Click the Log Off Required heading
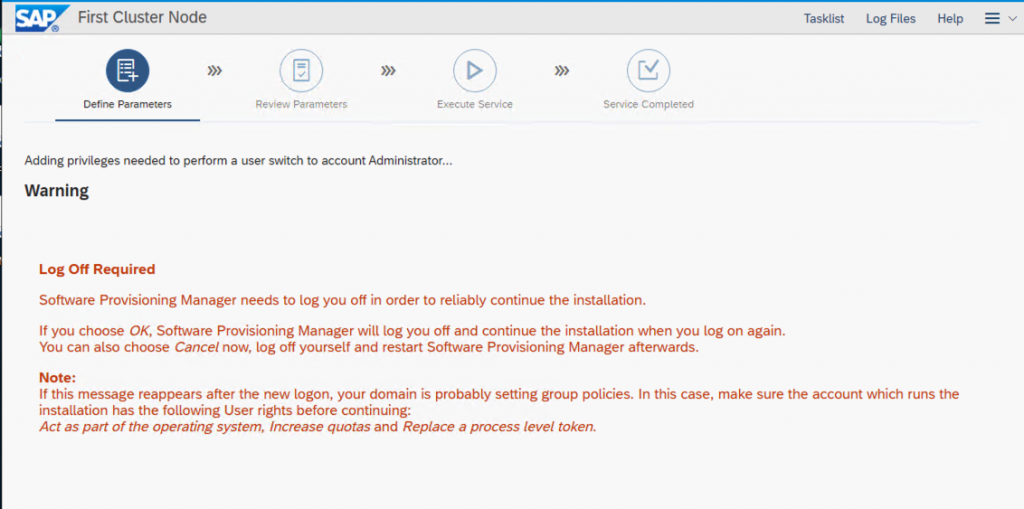 [x=97, y=269]
